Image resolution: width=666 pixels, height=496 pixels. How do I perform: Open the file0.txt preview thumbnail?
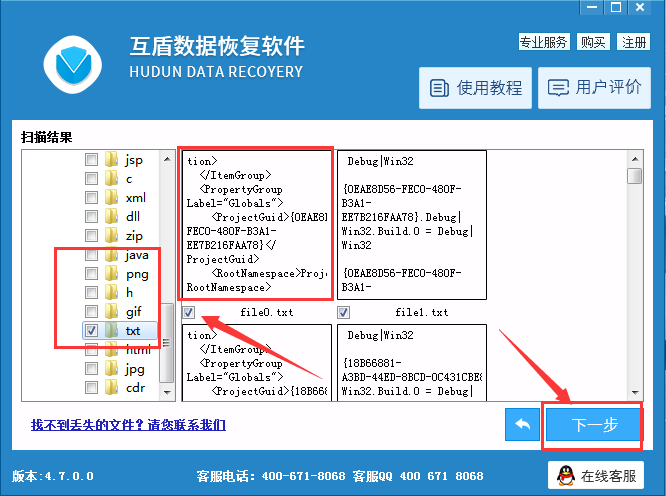pos(257,223)
